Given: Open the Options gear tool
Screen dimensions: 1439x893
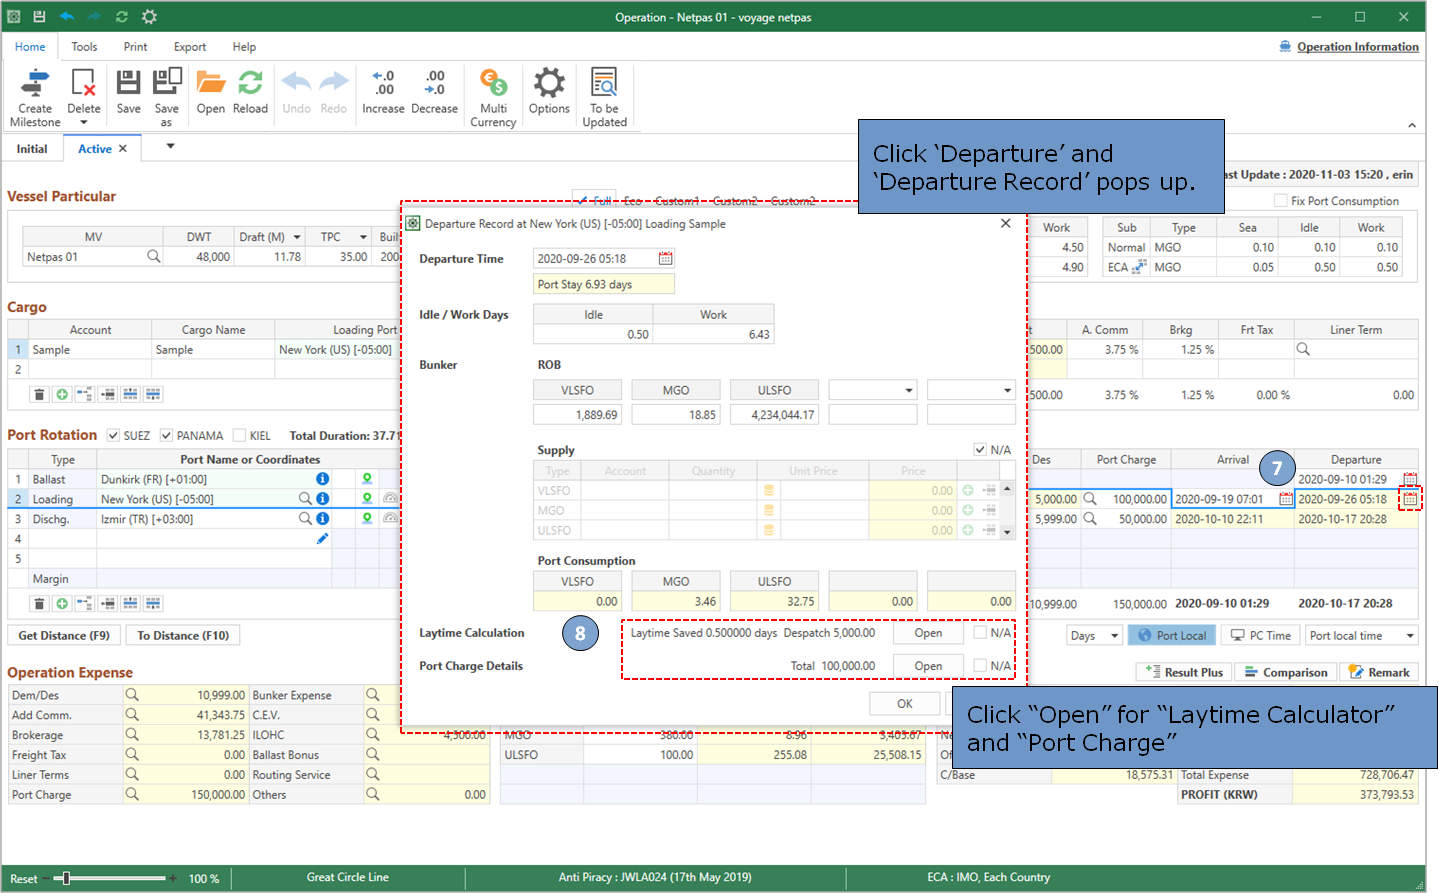Looking at the screenshot, I should point(549,83).
